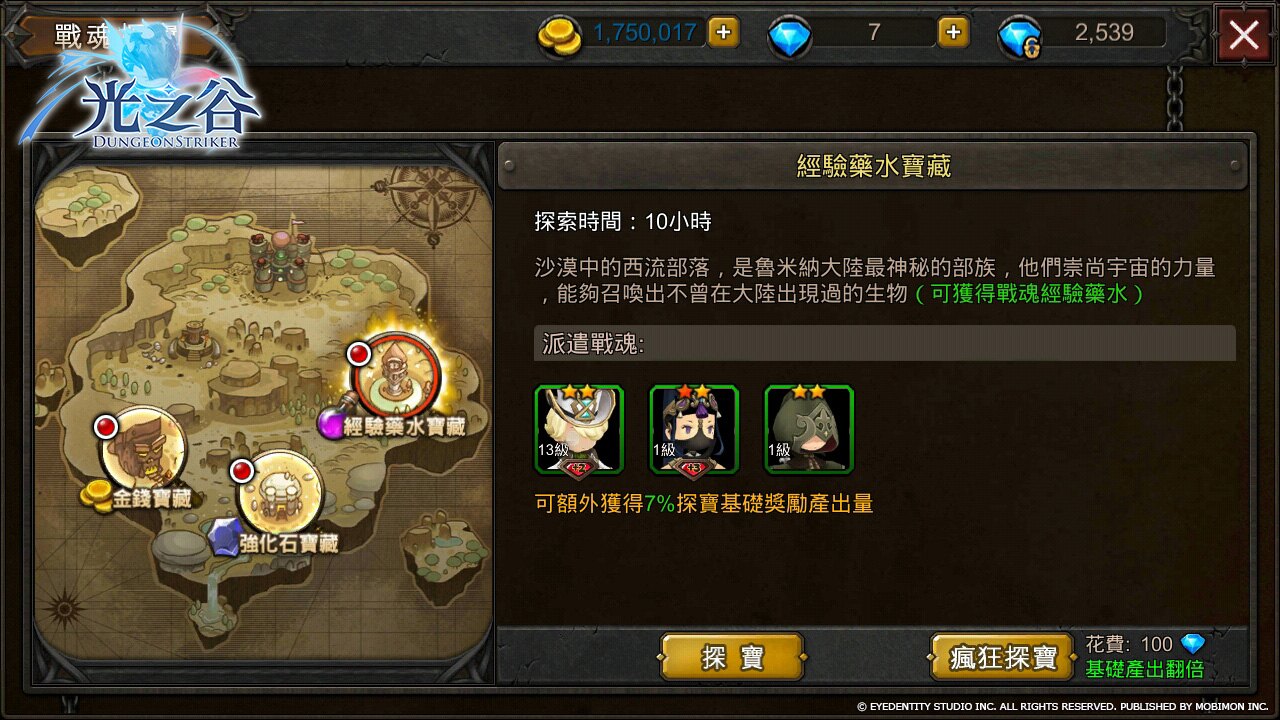
Task: Select 強化石寶藏 location on the map
Action: point(280,493)
